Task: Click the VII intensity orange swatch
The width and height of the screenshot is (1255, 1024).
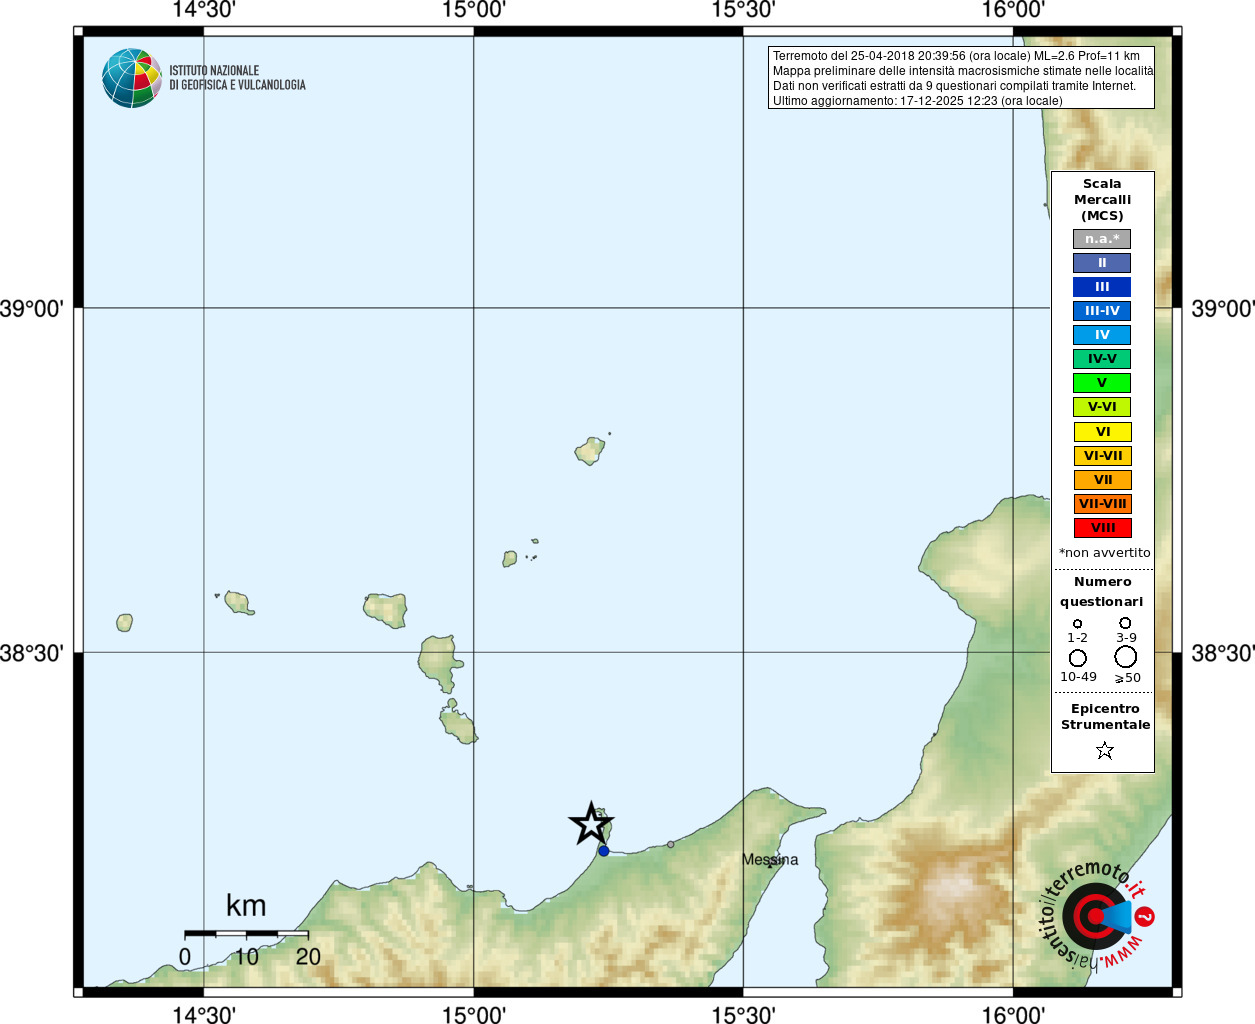Action: pos(1102,480)
